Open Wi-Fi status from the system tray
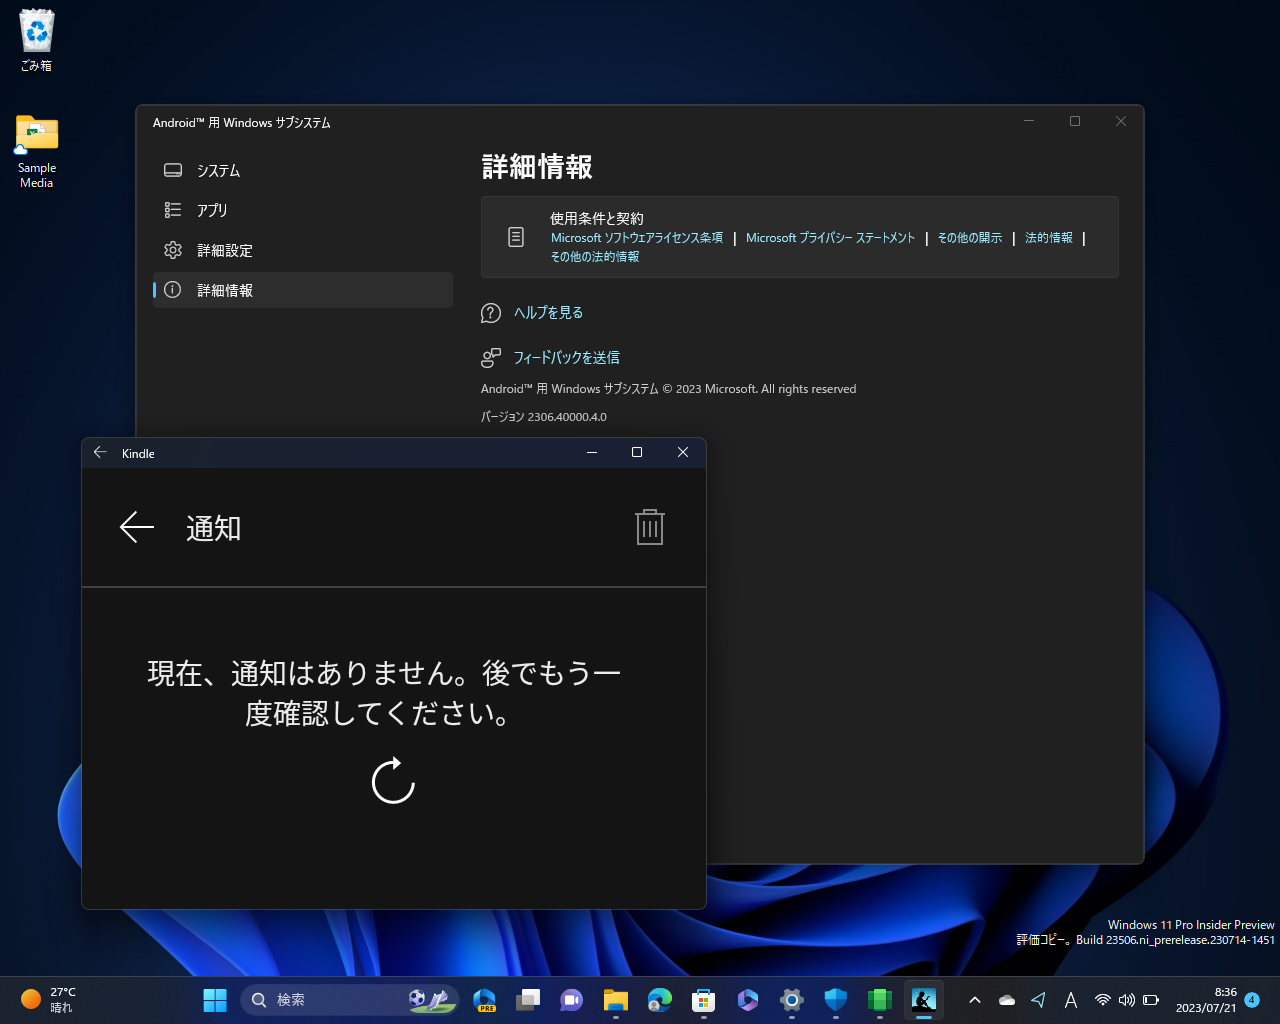The image size is (1280, 1024). (x=1103, y=1000)
